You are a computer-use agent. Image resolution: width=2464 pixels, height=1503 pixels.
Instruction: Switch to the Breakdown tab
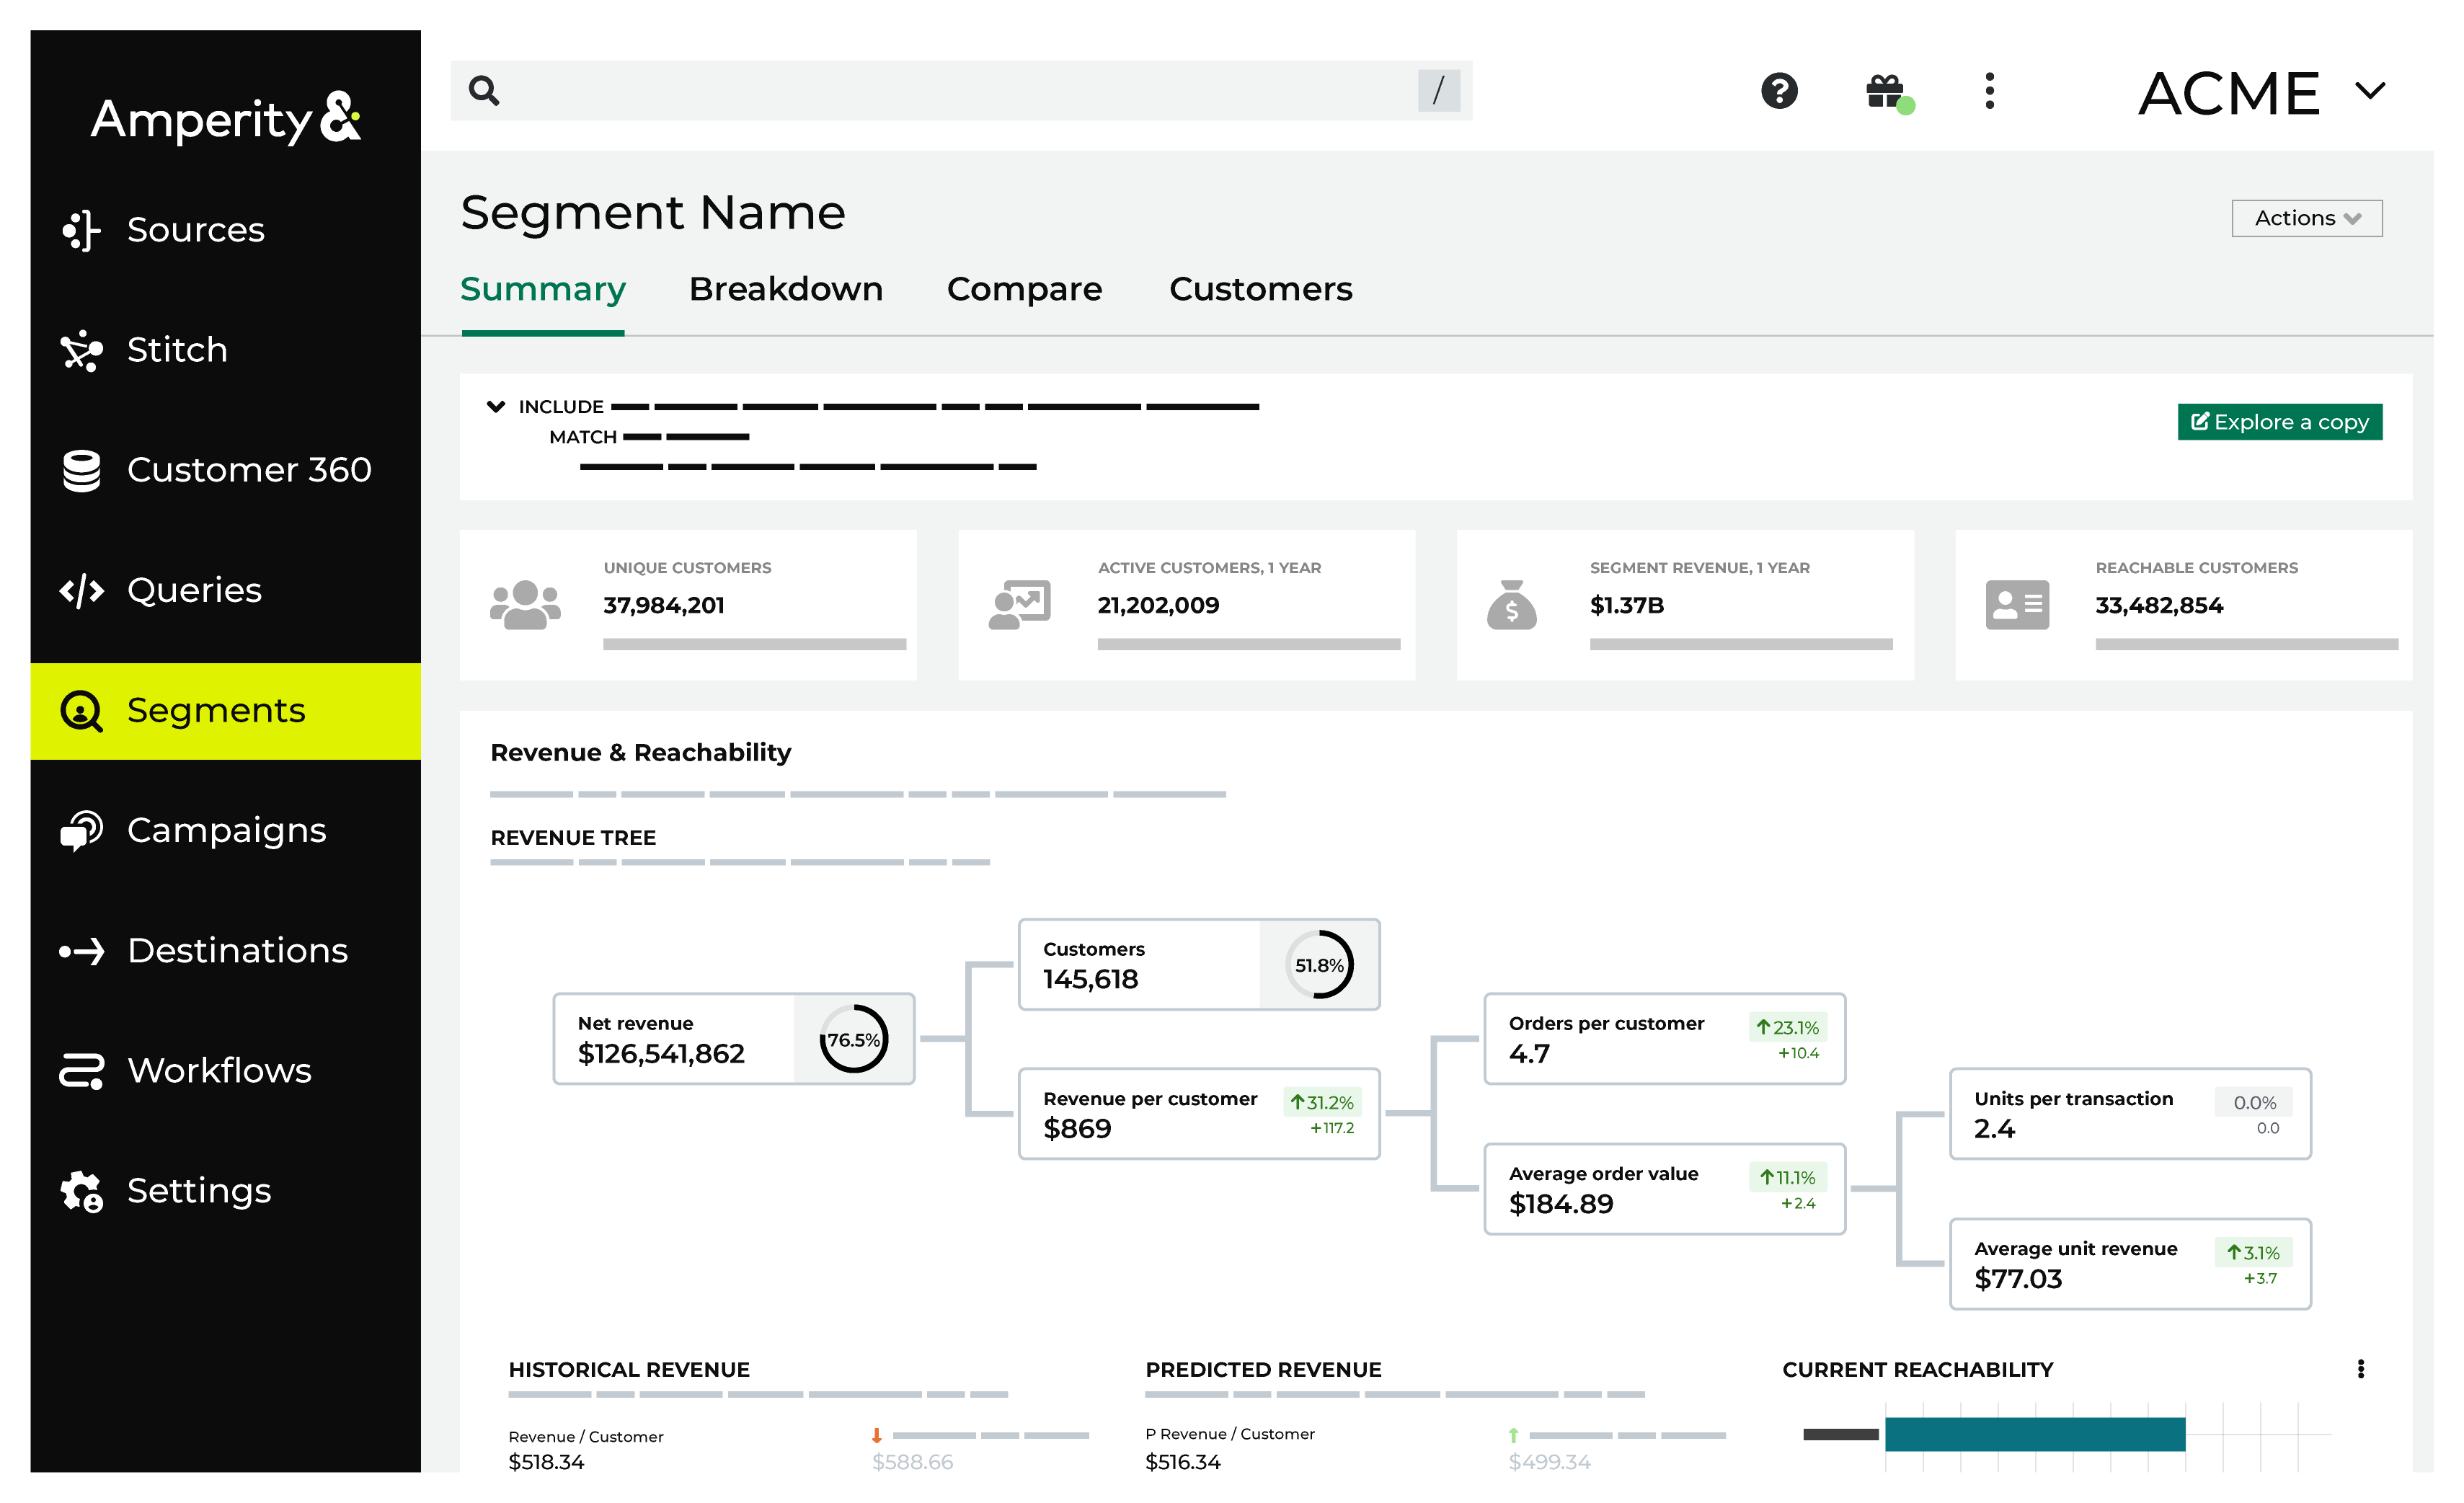(786, 288)
